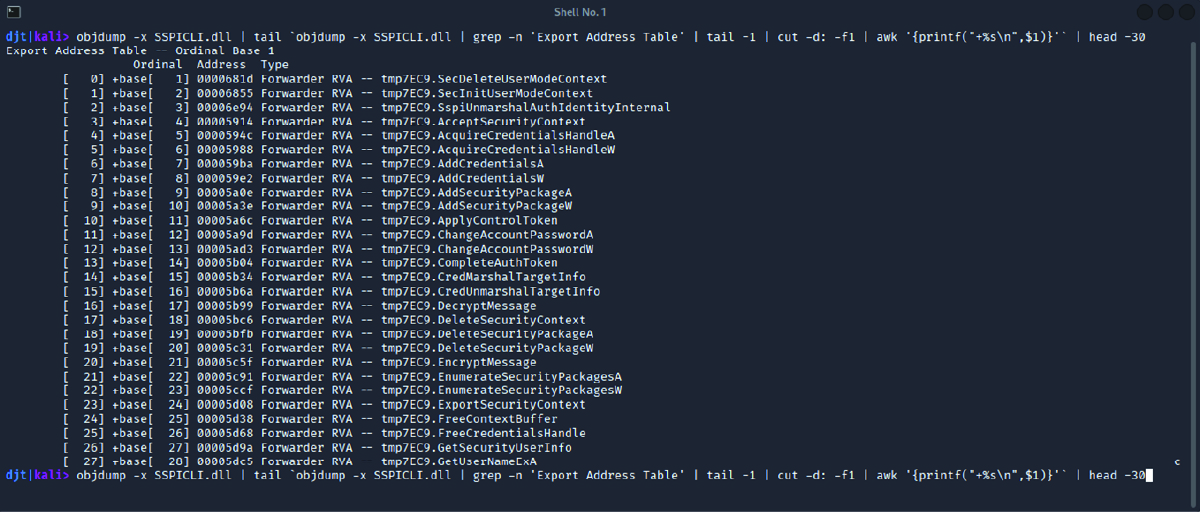Click the ChangeAccountPasswordA entry
The width and height of the screenshot is (1200, 512).
pyautogui.click(x=327, y=234)
